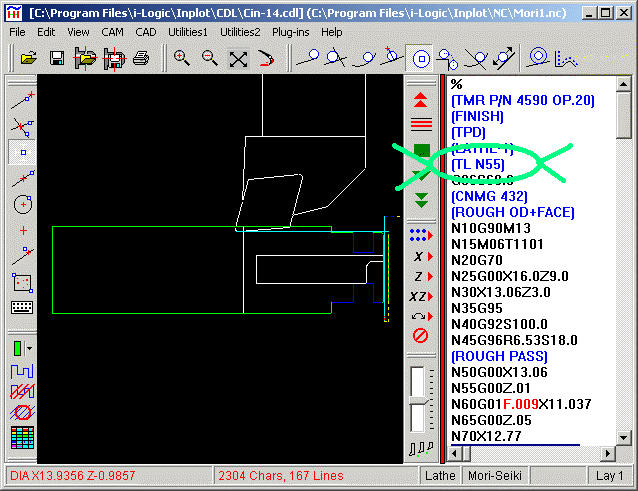Click the NC code panel scroll down arrow
638x491 pixels.
coord(624,437)
